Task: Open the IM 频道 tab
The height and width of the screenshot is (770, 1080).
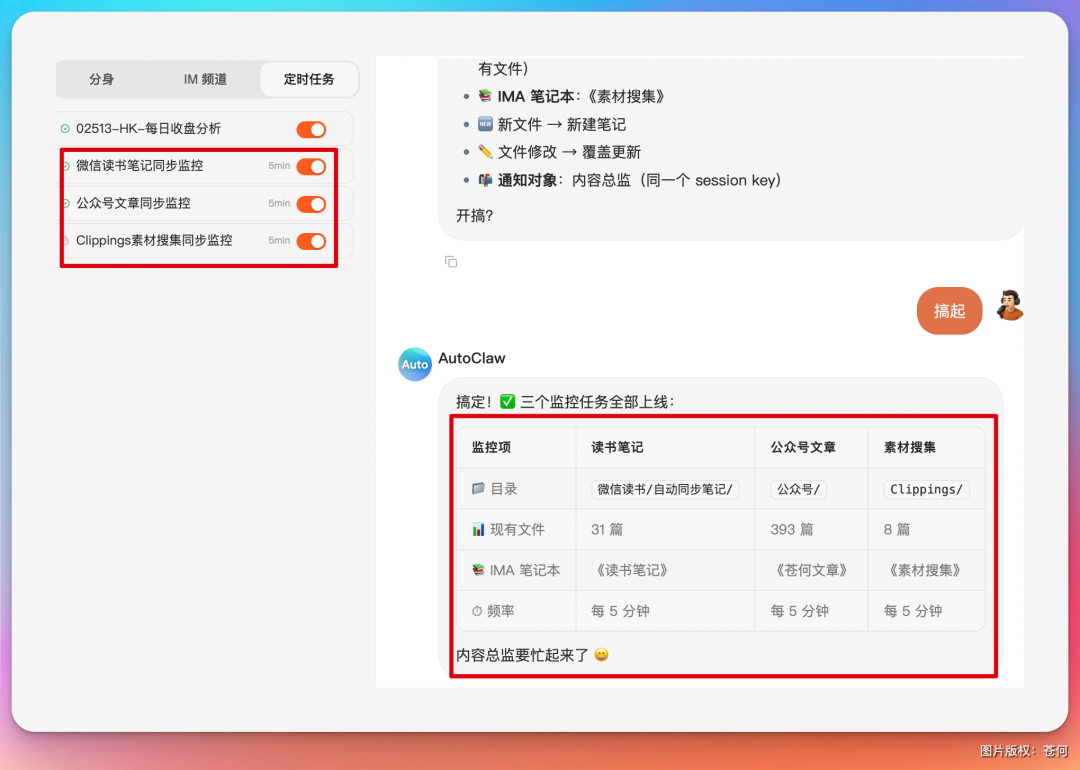Action: (x=204, y=79)
